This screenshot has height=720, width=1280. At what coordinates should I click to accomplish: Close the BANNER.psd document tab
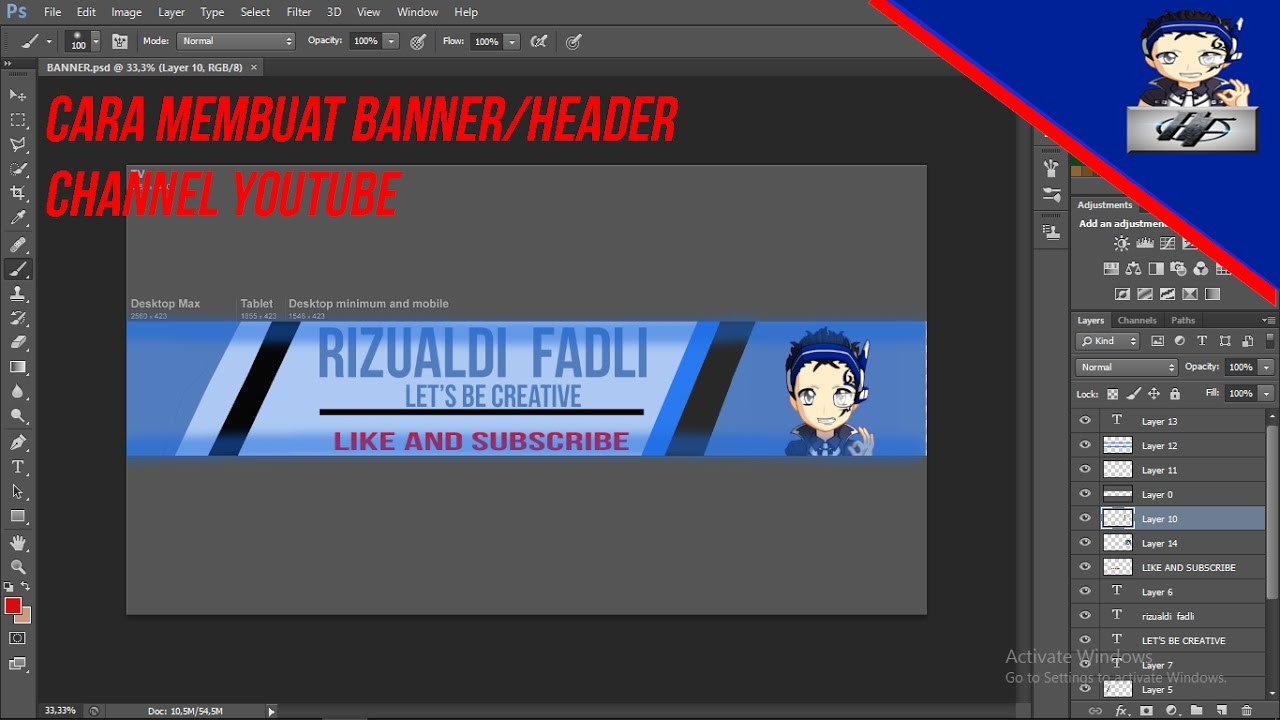tap(254, 67)
